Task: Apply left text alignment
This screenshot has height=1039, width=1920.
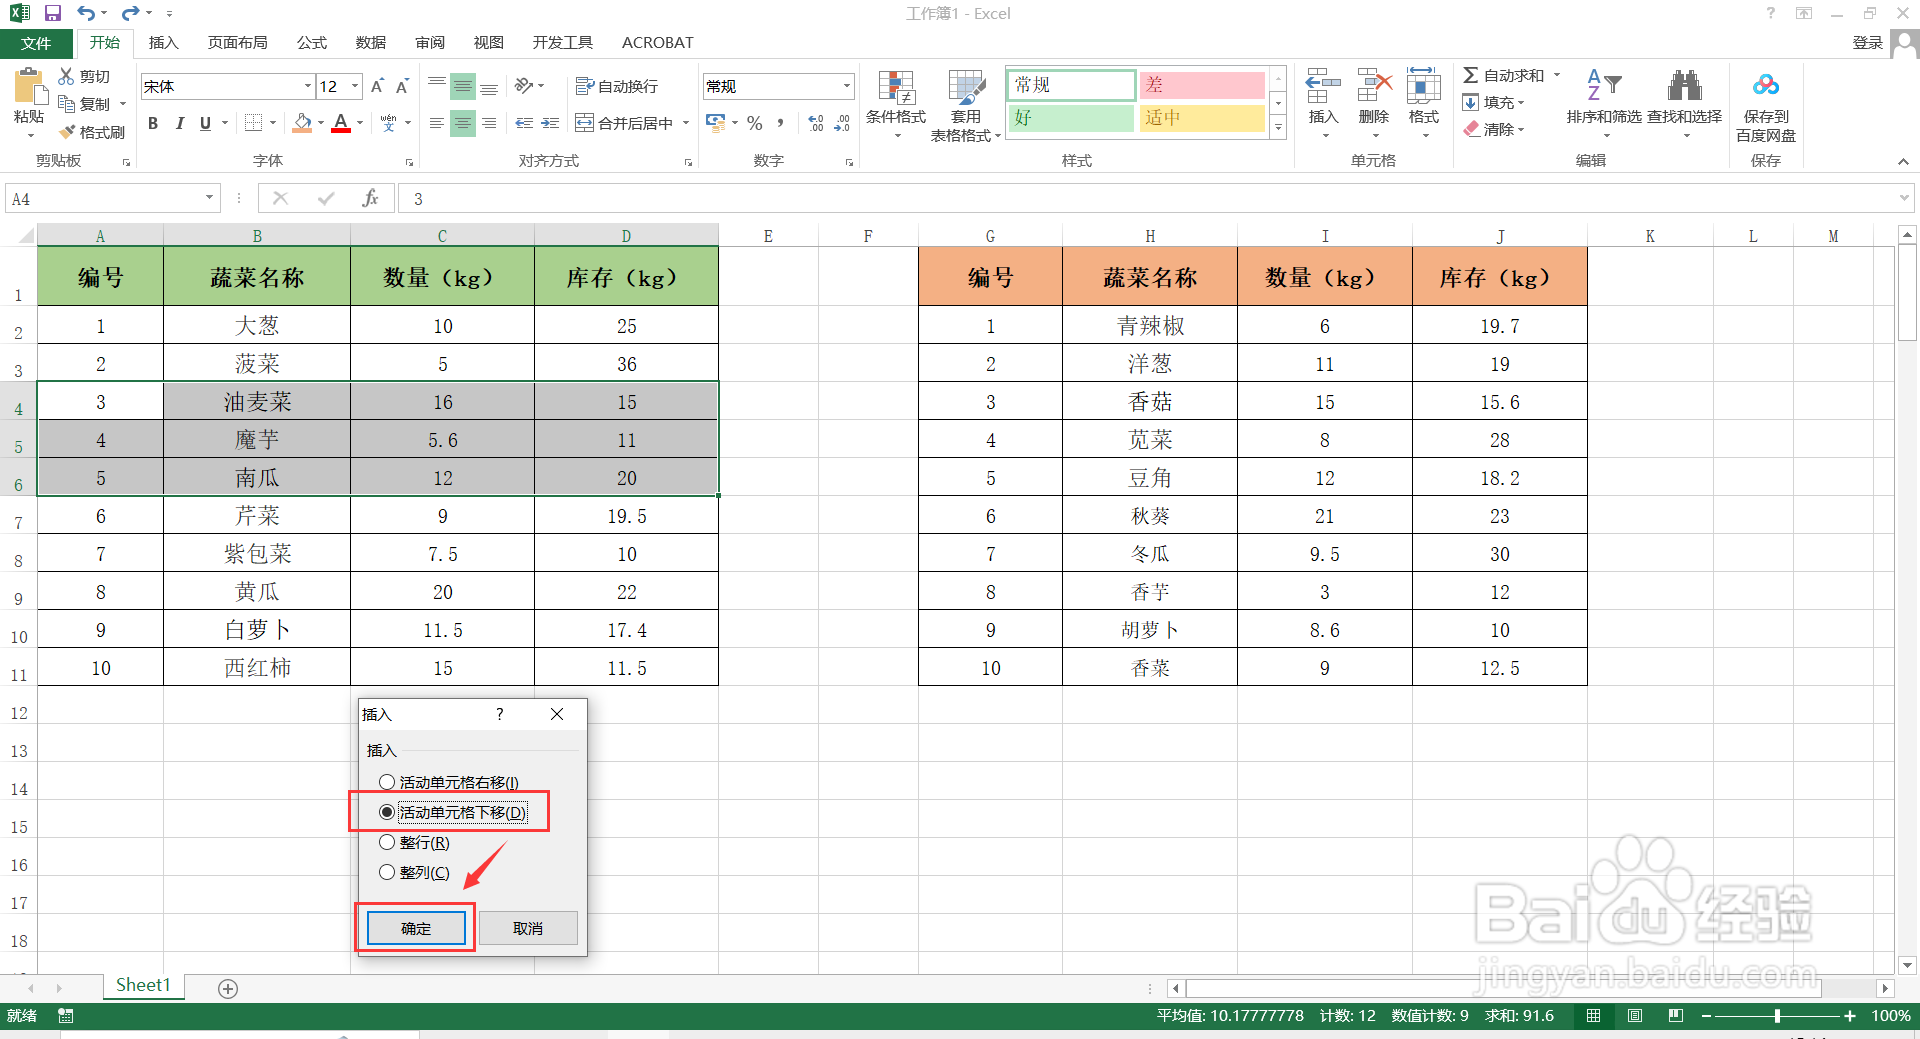Action: (x=437, y=123)
